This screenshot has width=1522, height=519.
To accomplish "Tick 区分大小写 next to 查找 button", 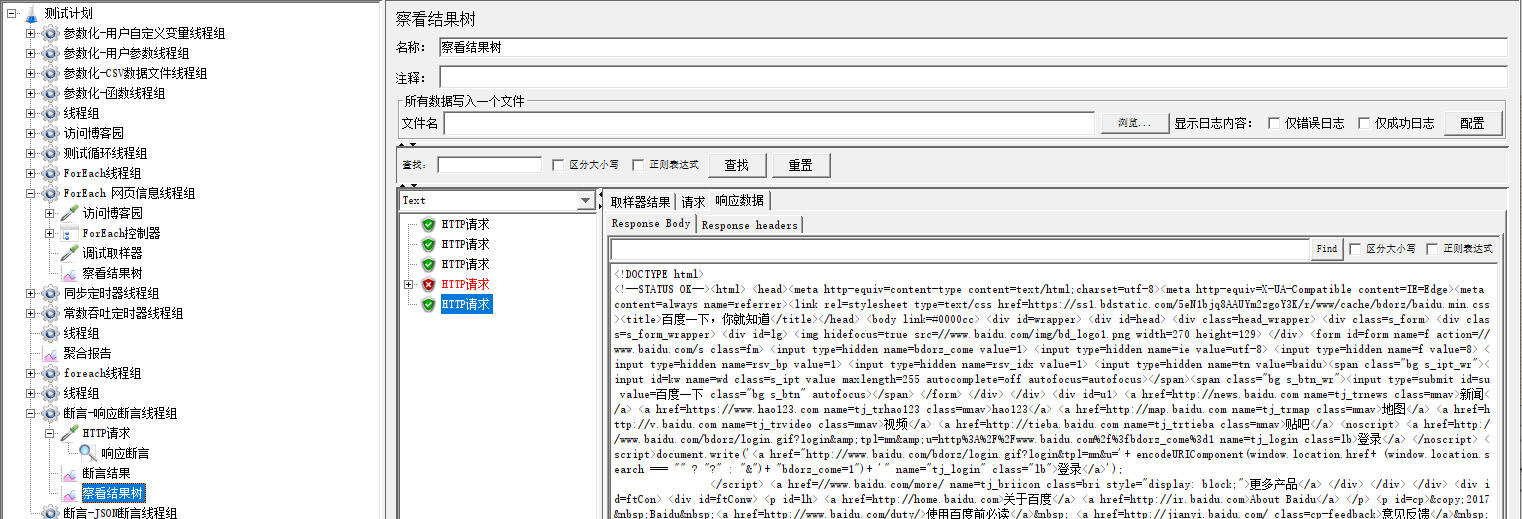I will tap(558, 165).
